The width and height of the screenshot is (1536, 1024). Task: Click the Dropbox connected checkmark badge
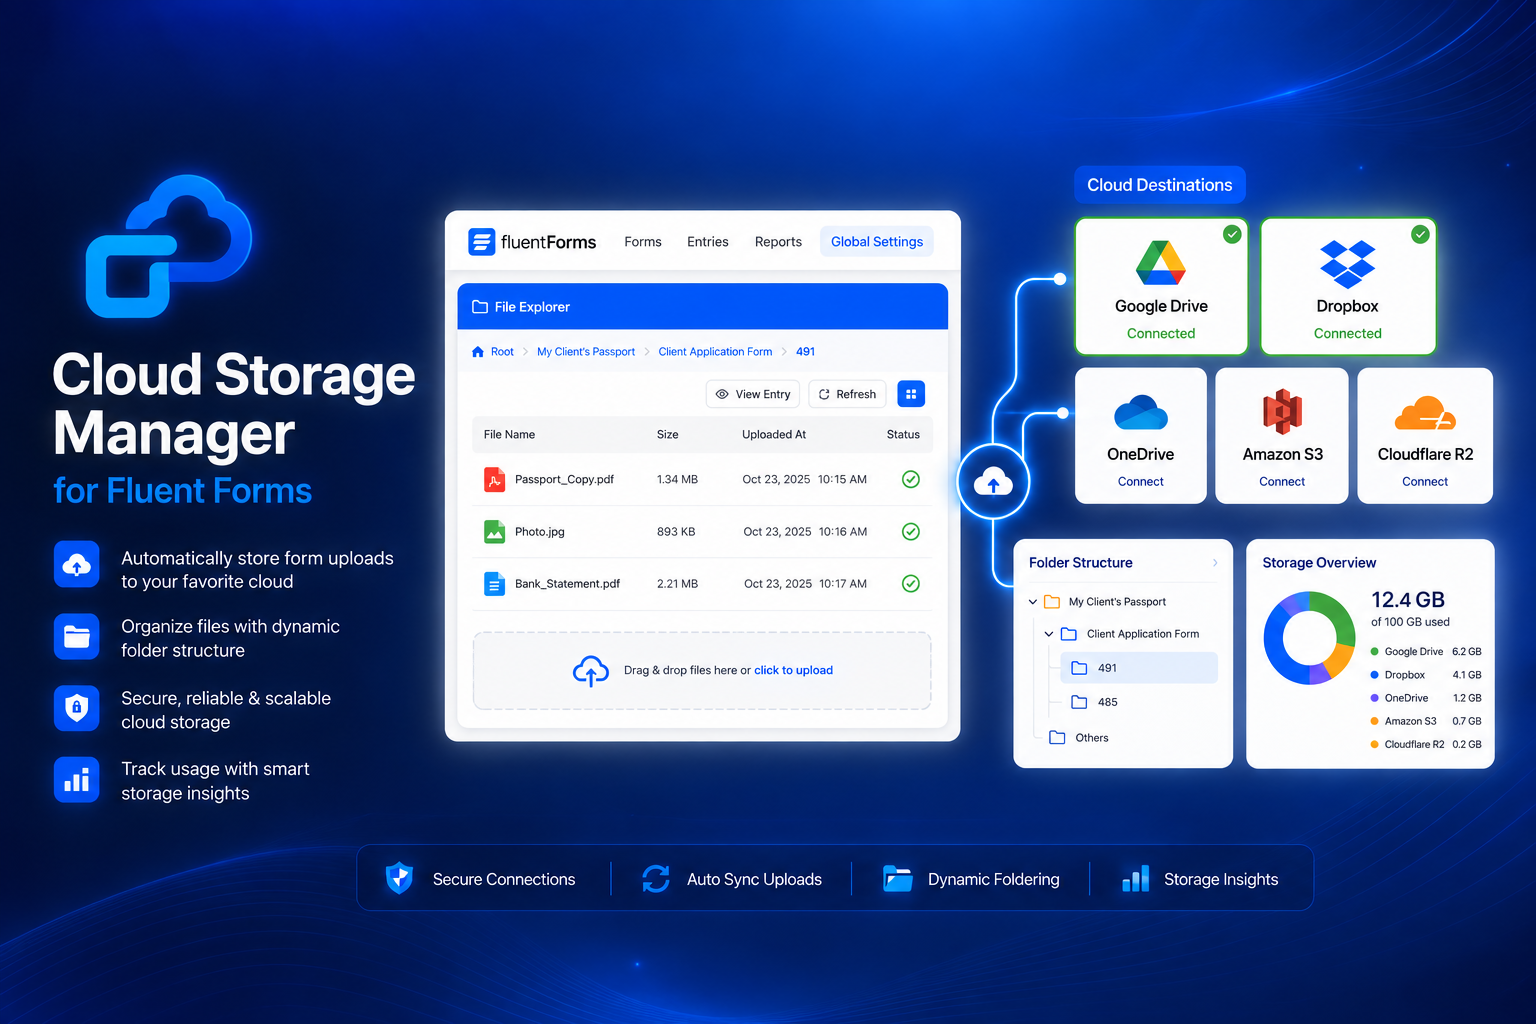click(1420, 234)
